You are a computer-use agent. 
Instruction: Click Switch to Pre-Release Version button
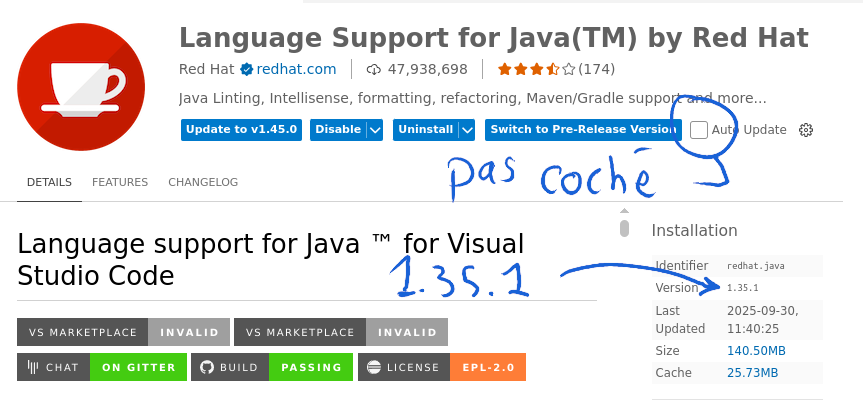583,130
